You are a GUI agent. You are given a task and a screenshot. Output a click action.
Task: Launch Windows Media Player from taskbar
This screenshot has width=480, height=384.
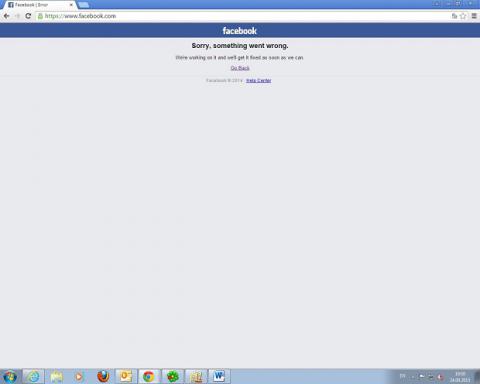click(79, 377)
